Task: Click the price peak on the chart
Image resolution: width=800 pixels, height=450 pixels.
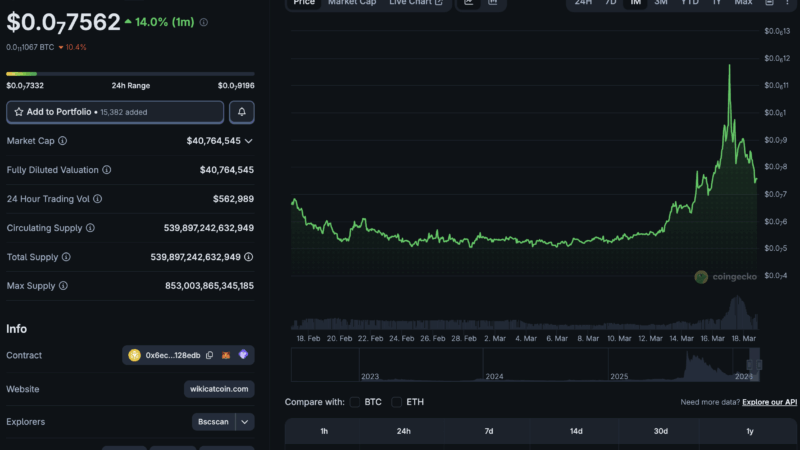Action: tap(729, 65)
